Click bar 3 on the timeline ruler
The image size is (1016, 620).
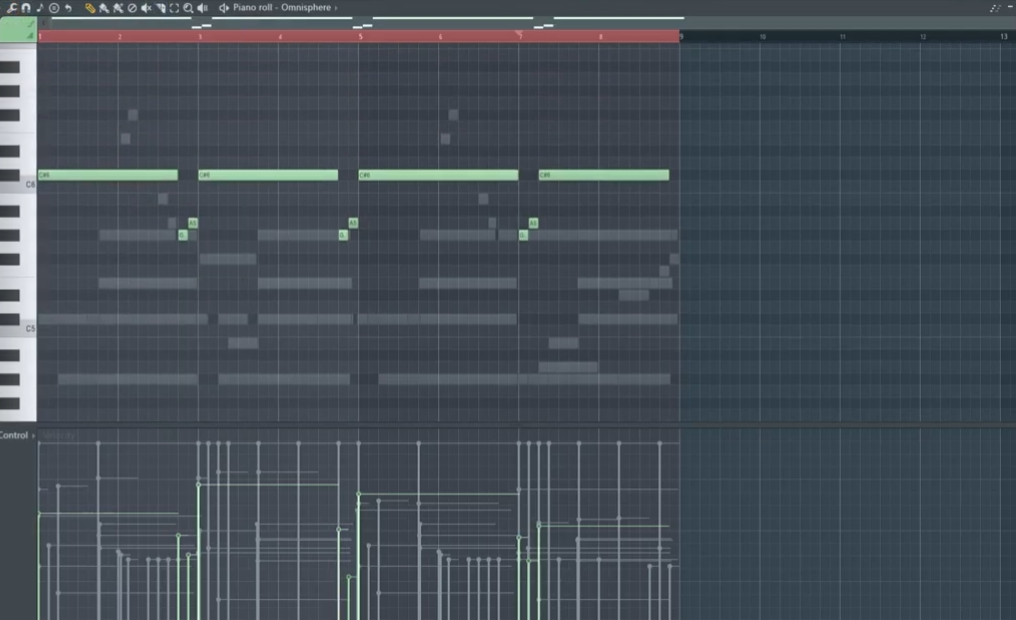[x=200, y=37]
